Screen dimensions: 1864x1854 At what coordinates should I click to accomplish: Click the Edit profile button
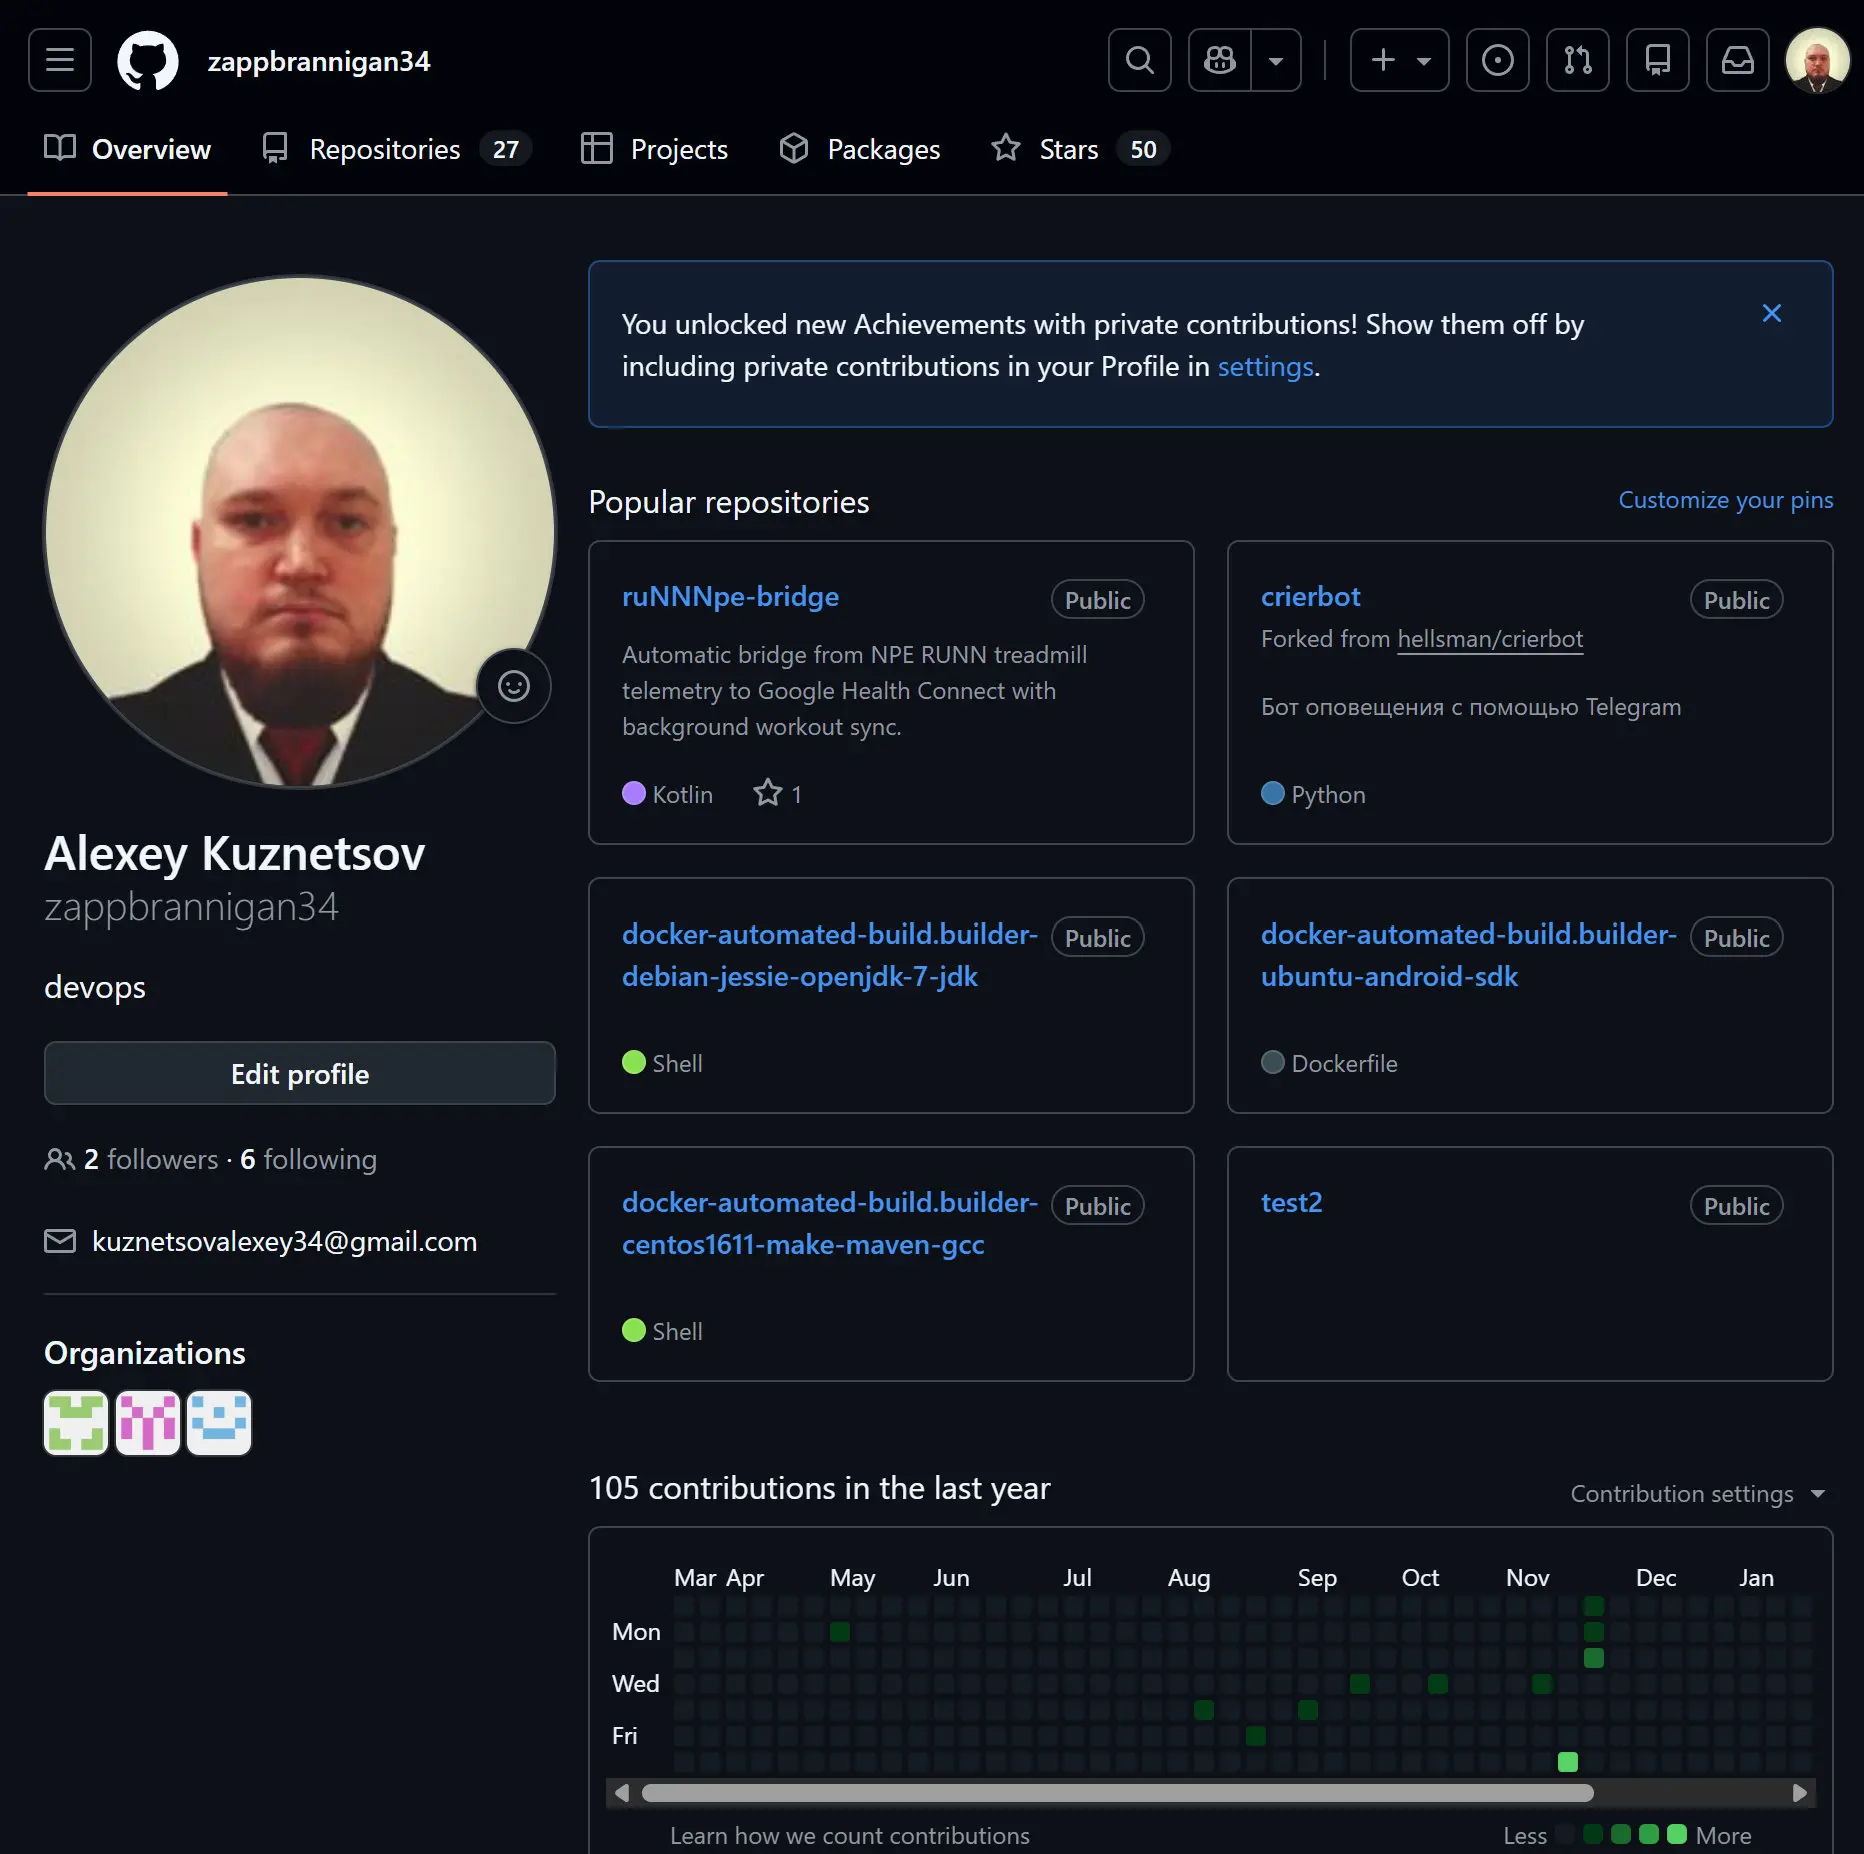tap(299, 1073)
